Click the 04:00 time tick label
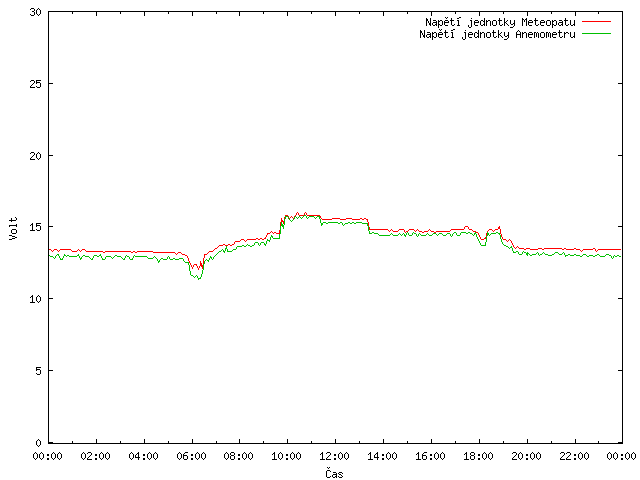640x480 pixels. coord(143,456)
